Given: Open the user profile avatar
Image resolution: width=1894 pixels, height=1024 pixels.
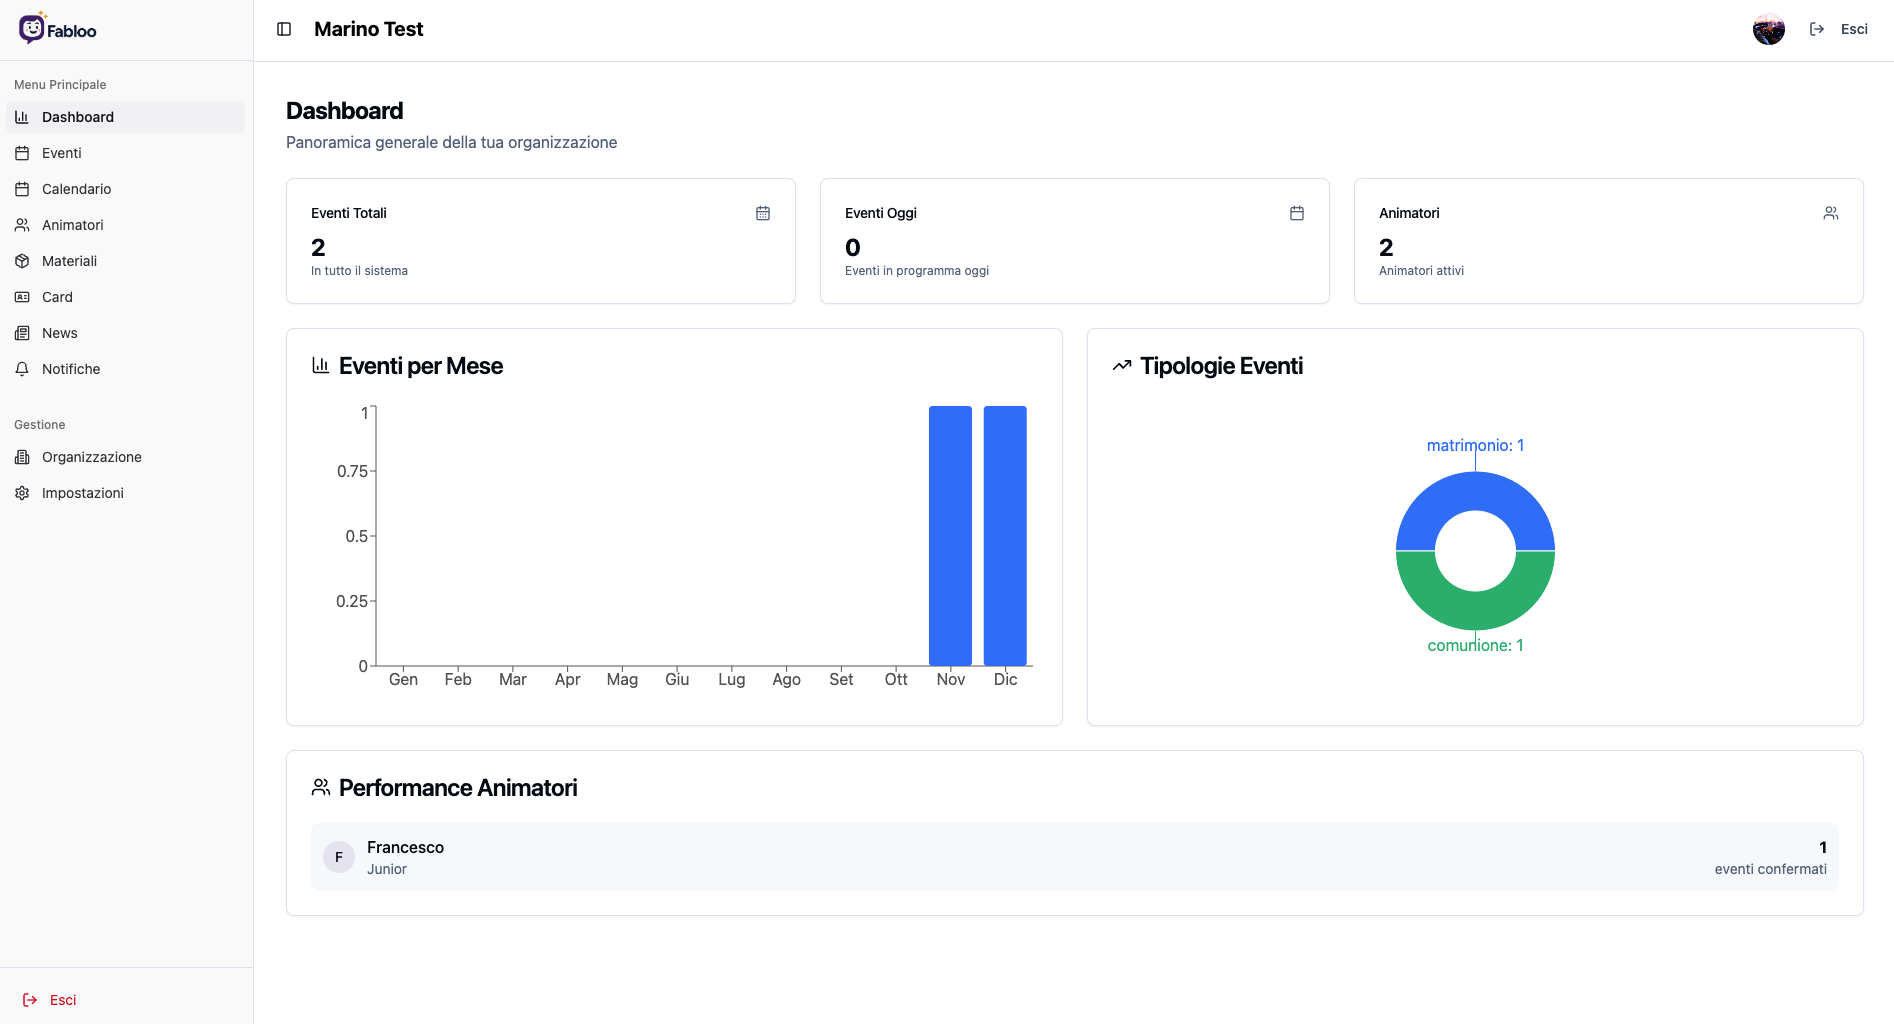Looking at the screenshot, I should click(1768, 29).
